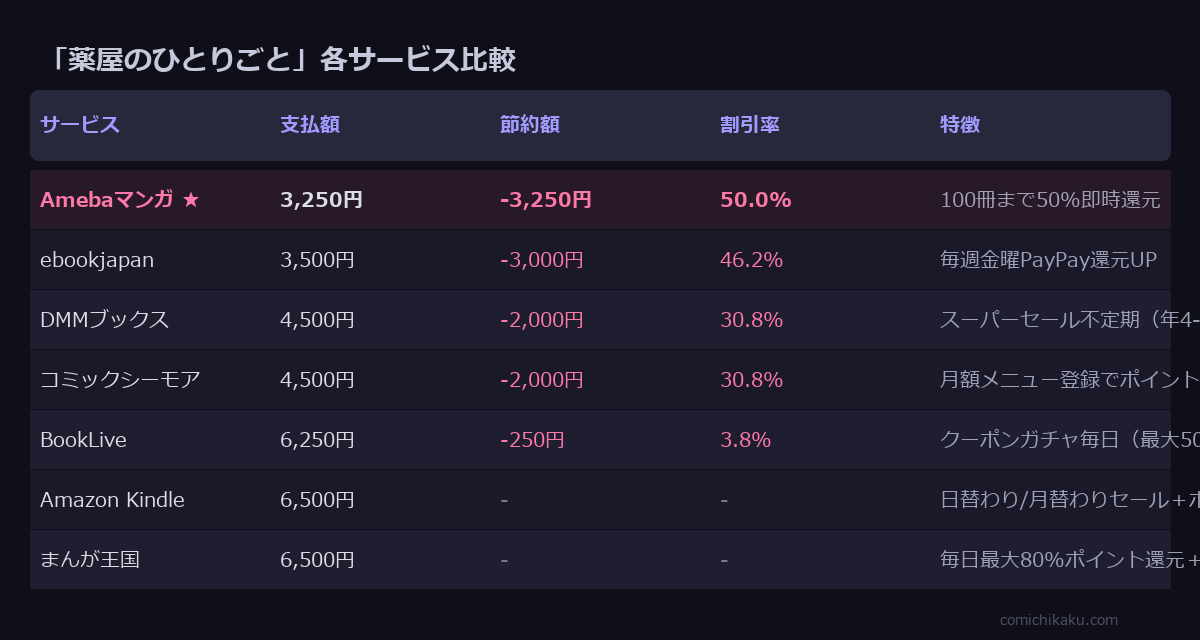Click the ebookjapan row label
1200x640 pixels.
pos(97,260)
